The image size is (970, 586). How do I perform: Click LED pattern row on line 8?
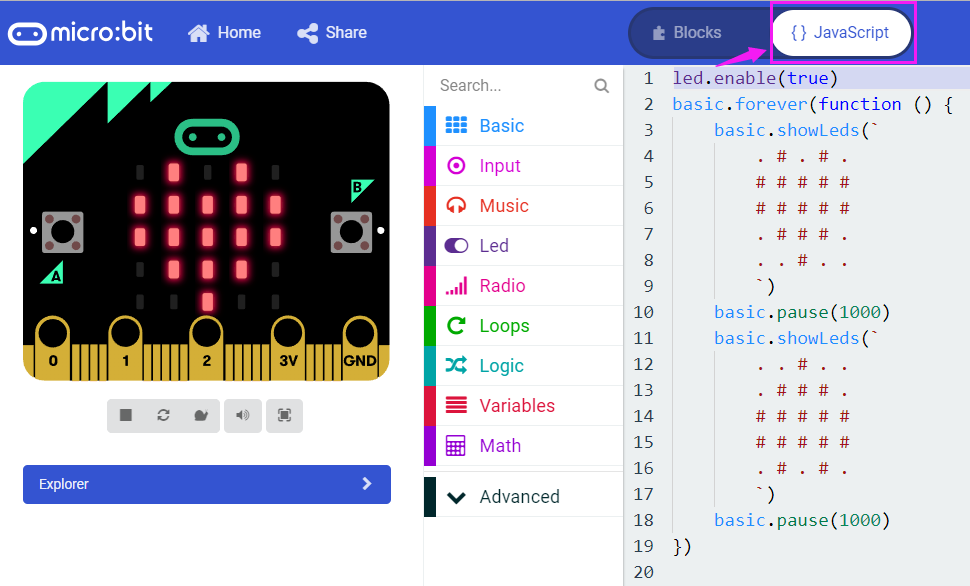tap(802, 261)
